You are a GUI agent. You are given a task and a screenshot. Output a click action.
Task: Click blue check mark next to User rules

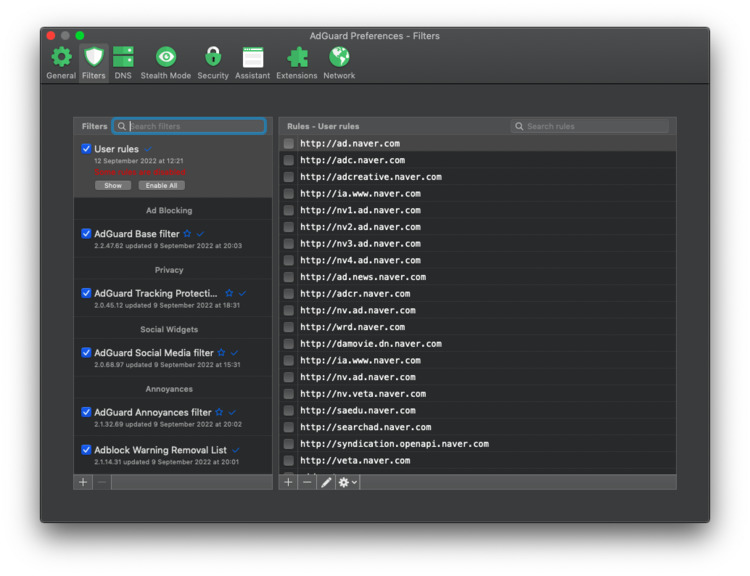[x=148, y=149]
